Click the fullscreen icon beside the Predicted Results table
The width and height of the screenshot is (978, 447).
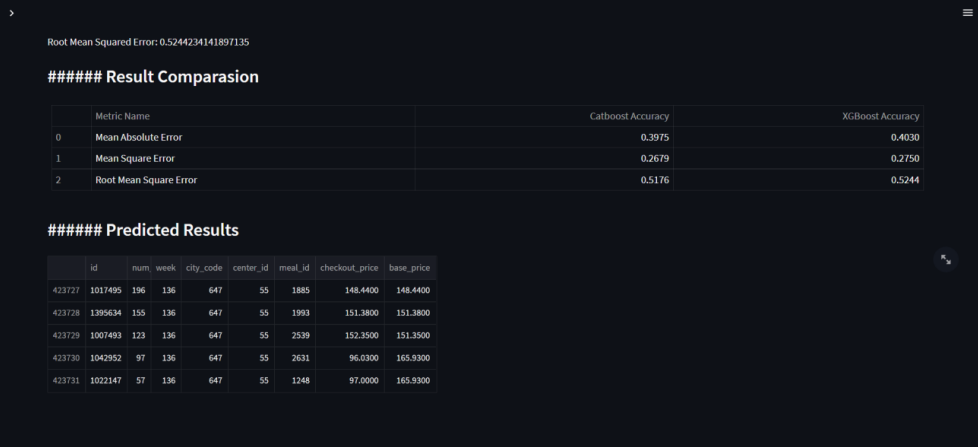tap(946, 260)
